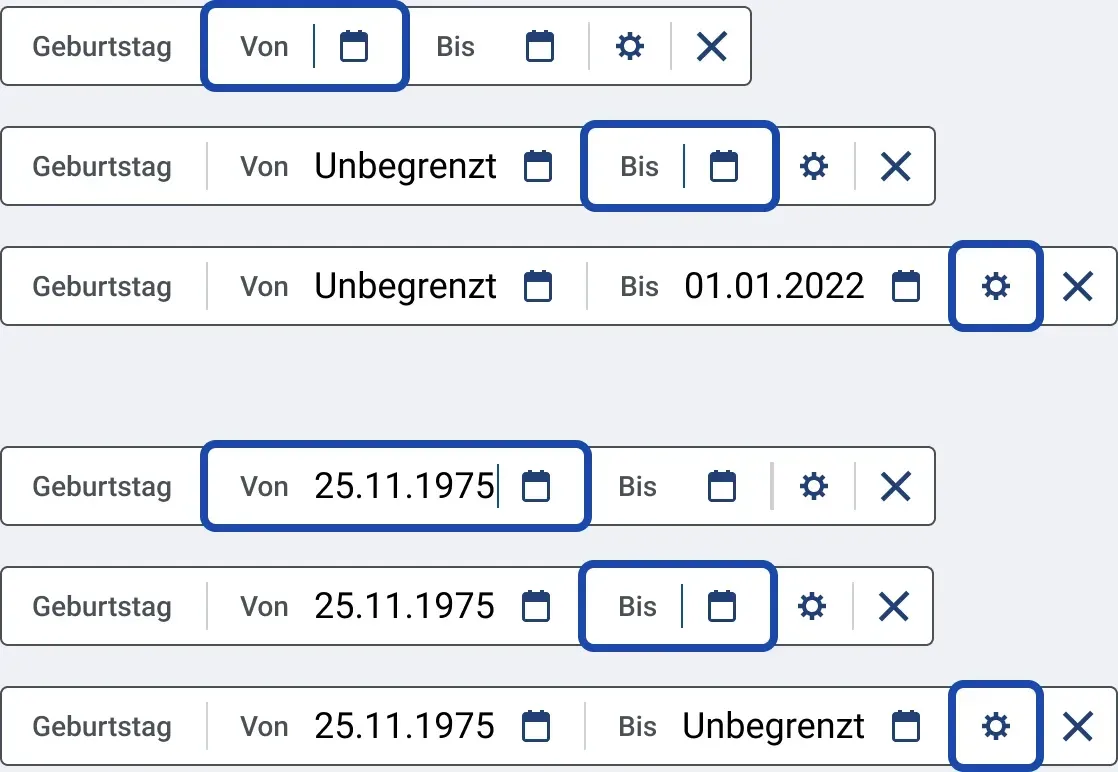The width and height of the screenshot is (1118, 772).
Task: Click Von Unbegrenzt field beside Bis 01.01.2022
Action: point(396,287)
